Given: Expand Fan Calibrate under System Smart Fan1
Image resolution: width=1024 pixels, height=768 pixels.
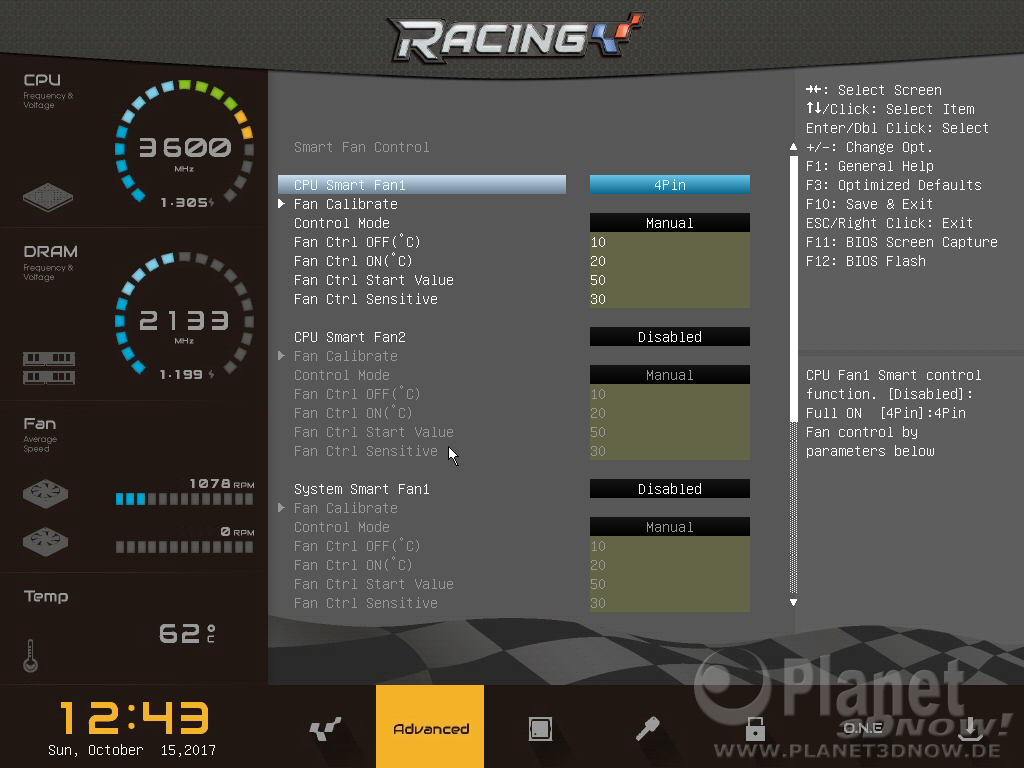Looking at the screenshot, I should pyautogui.click(x=345, y=508).
